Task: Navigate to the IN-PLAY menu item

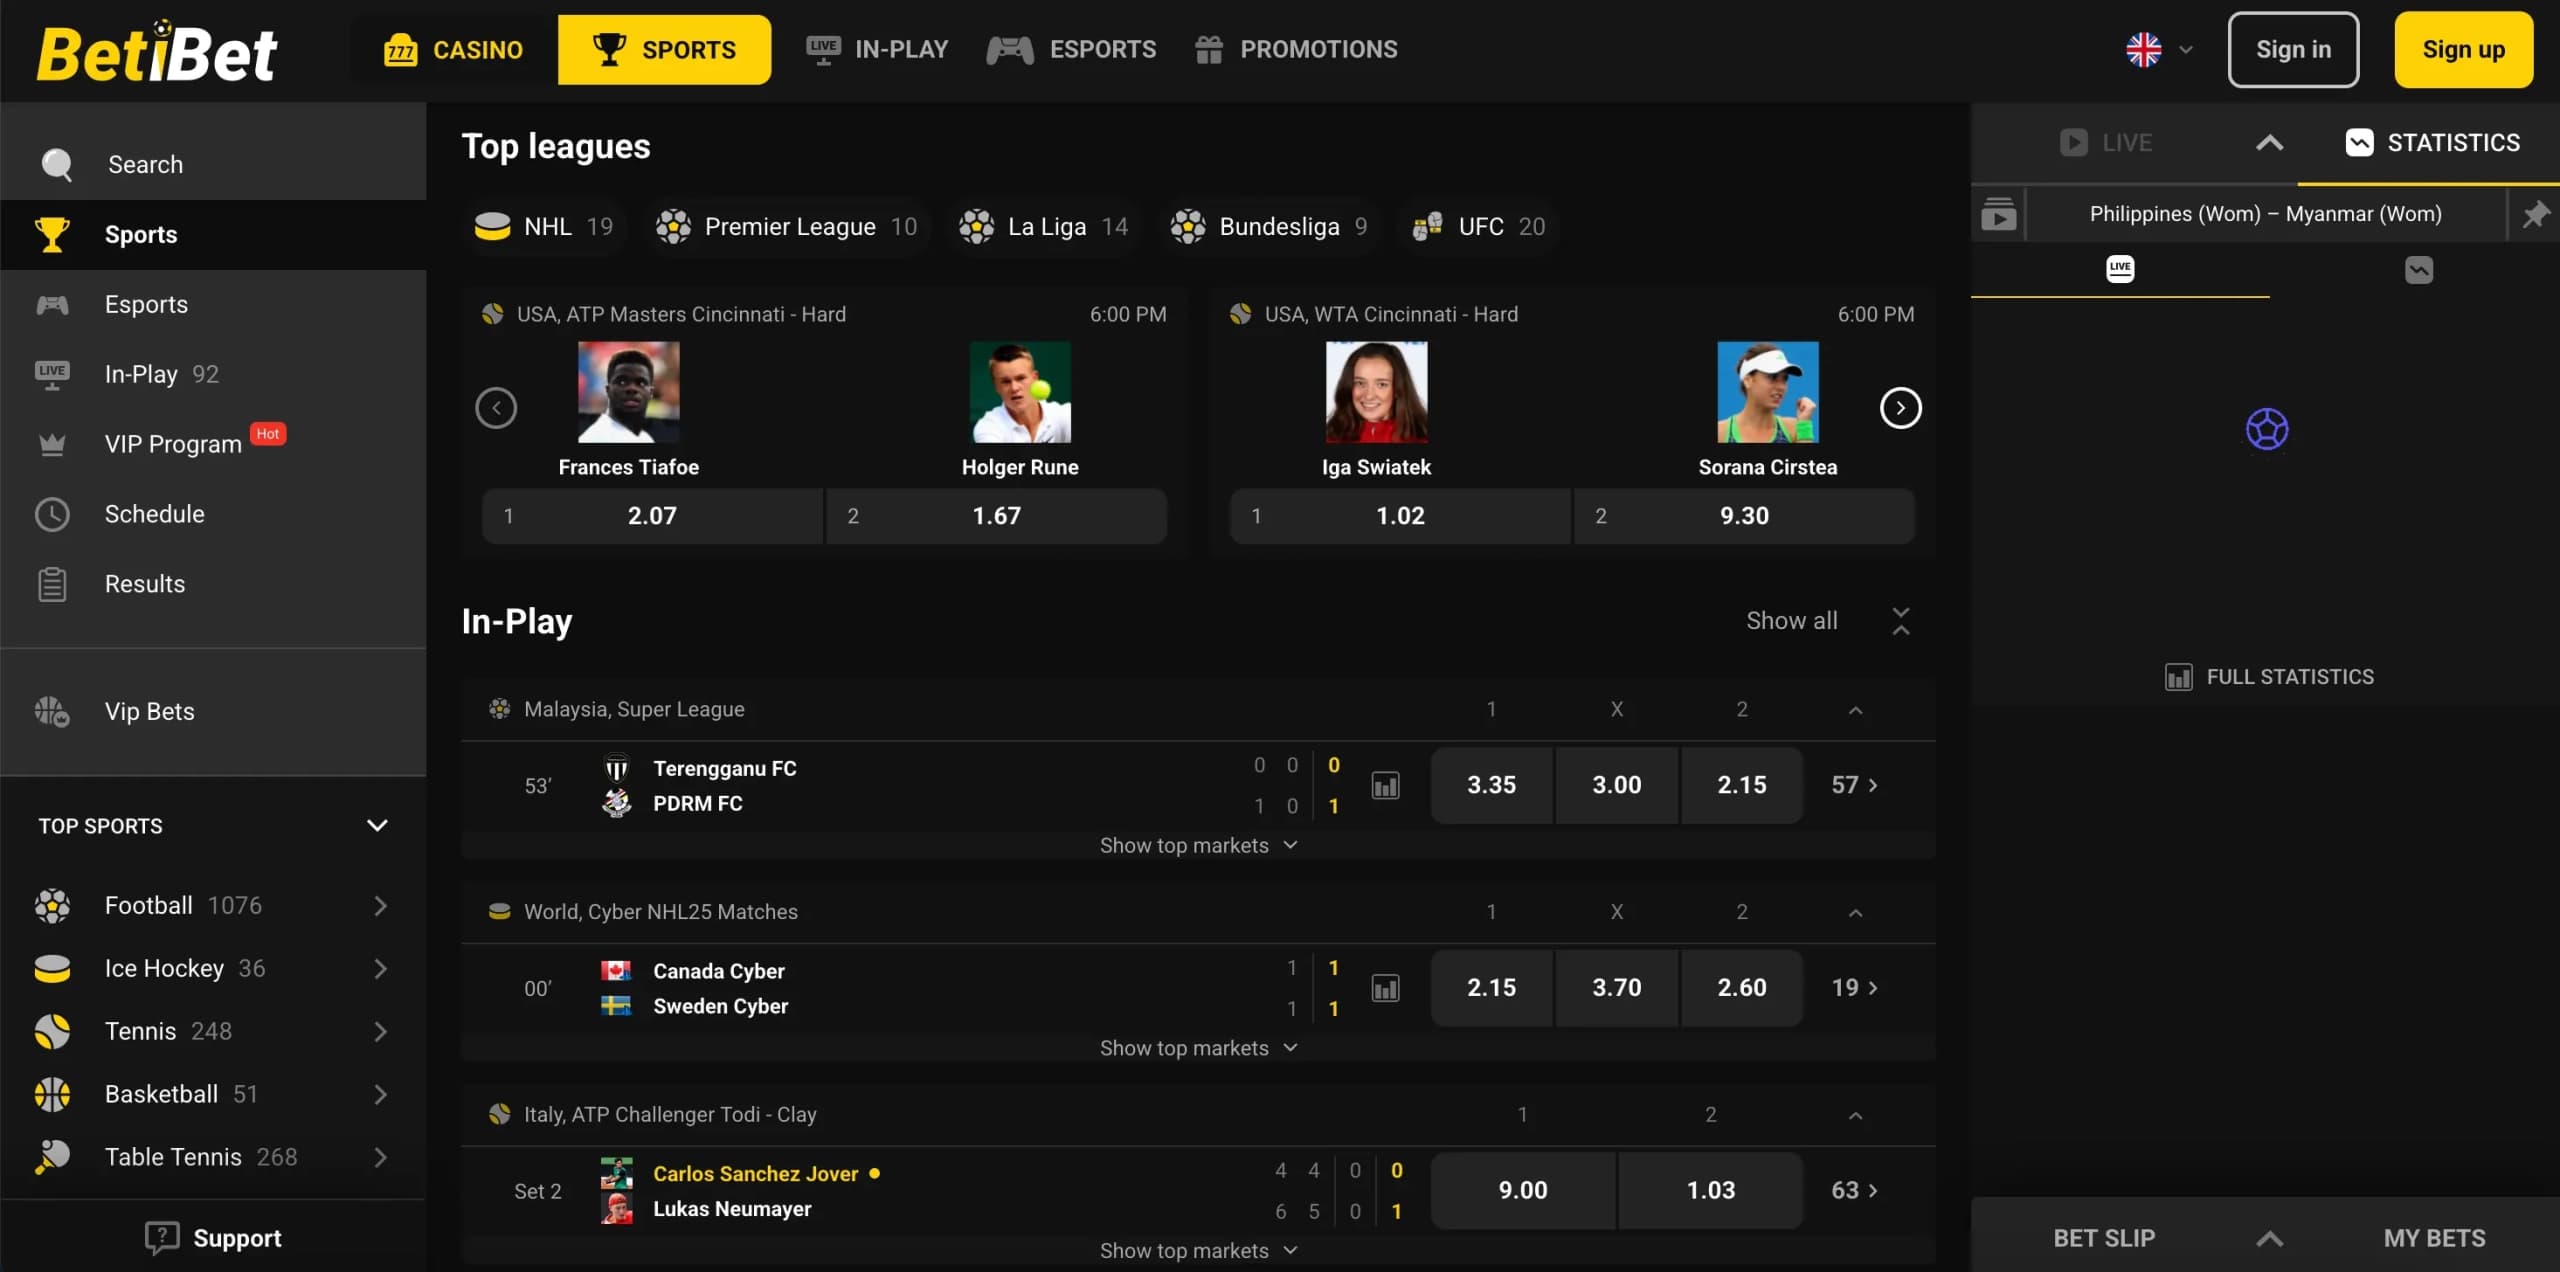Action: [x=877, y=49]
